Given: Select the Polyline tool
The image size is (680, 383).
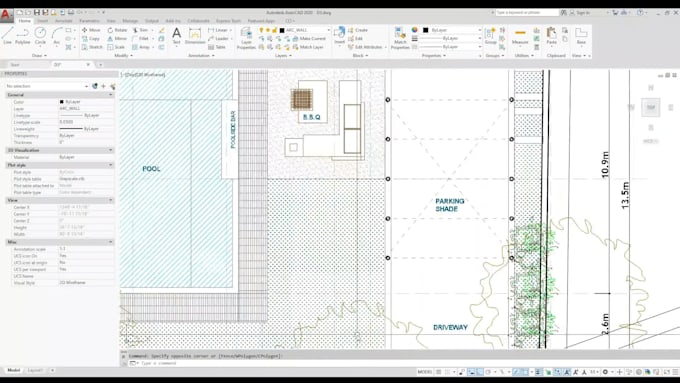Looking at the screenshot, I should (23, 36).
